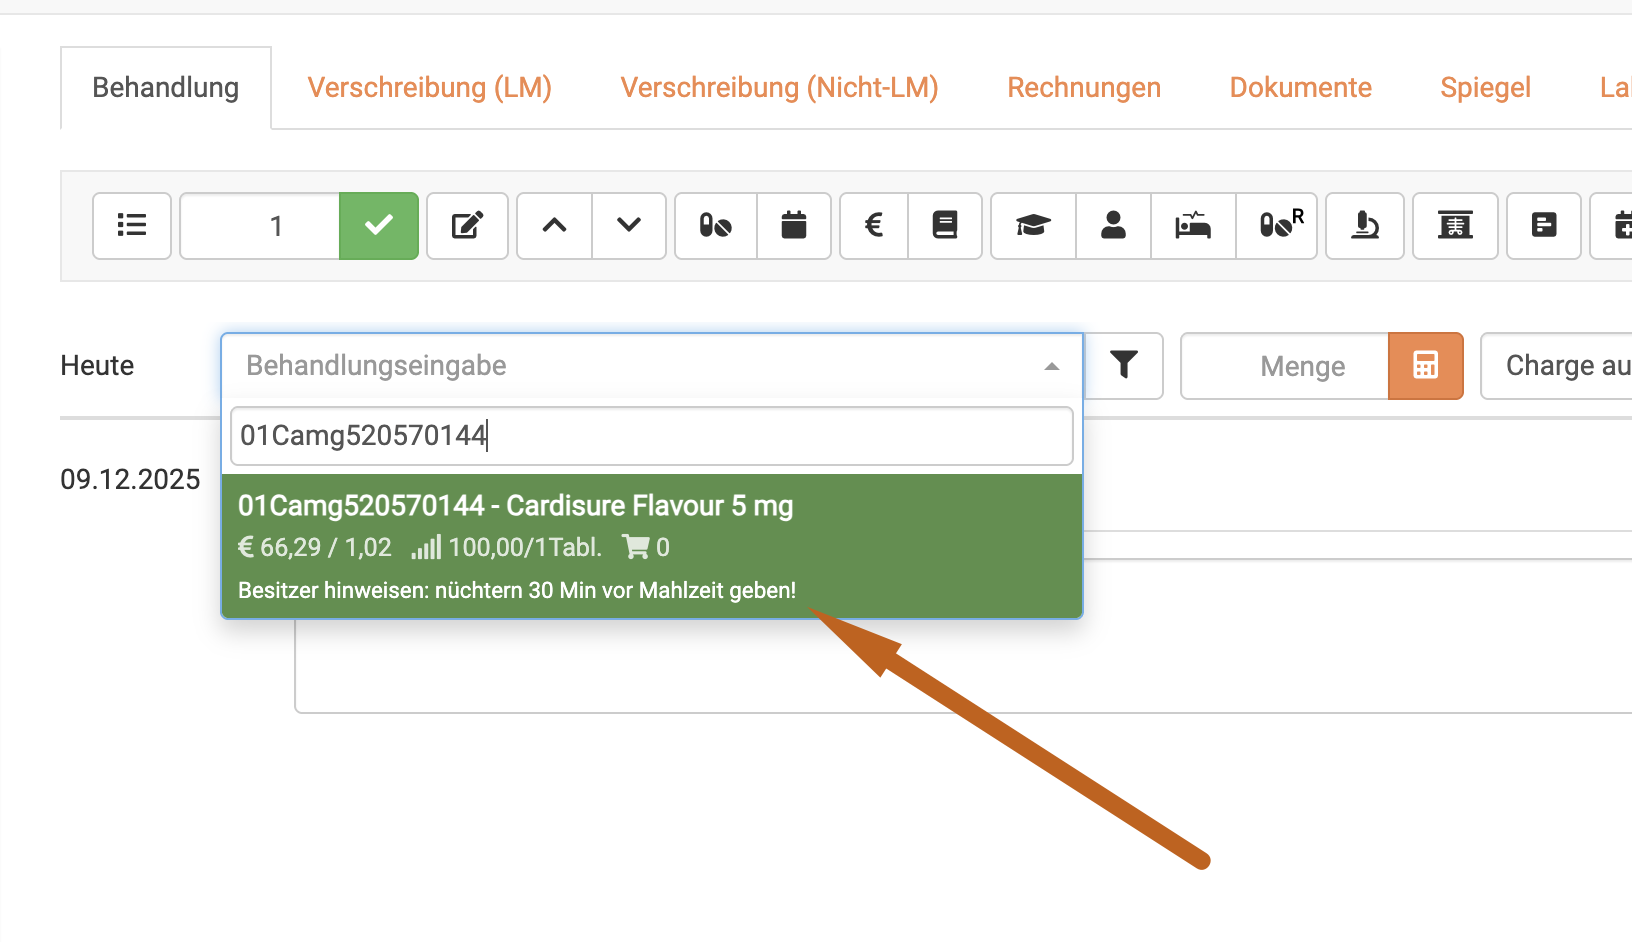Click the edit pencil icon
Viewport: 1632px width, 942px height.
(x=467, y=226)
